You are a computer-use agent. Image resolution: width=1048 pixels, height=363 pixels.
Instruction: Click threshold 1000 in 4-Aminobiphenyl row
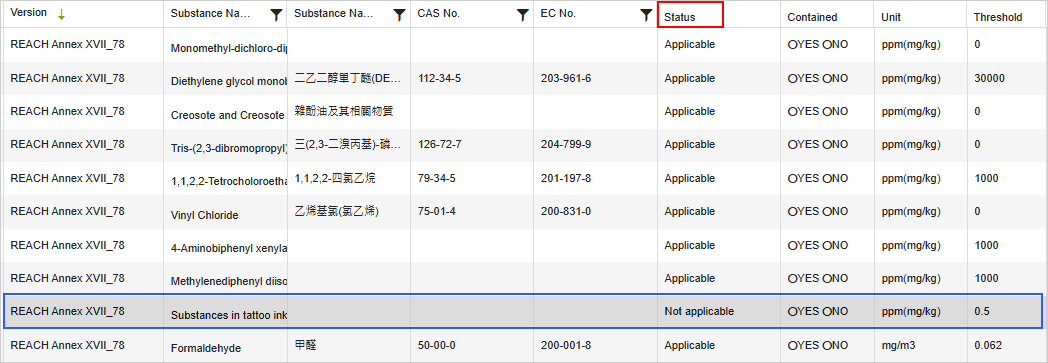pyautogui.click(x=987, y=245)
